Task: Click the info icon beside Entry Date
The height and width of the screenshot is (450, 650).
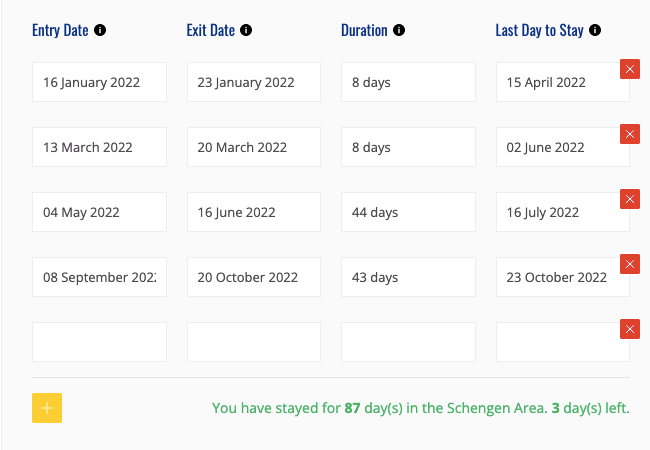Action: pyautogui.click(x=100, y=30)
